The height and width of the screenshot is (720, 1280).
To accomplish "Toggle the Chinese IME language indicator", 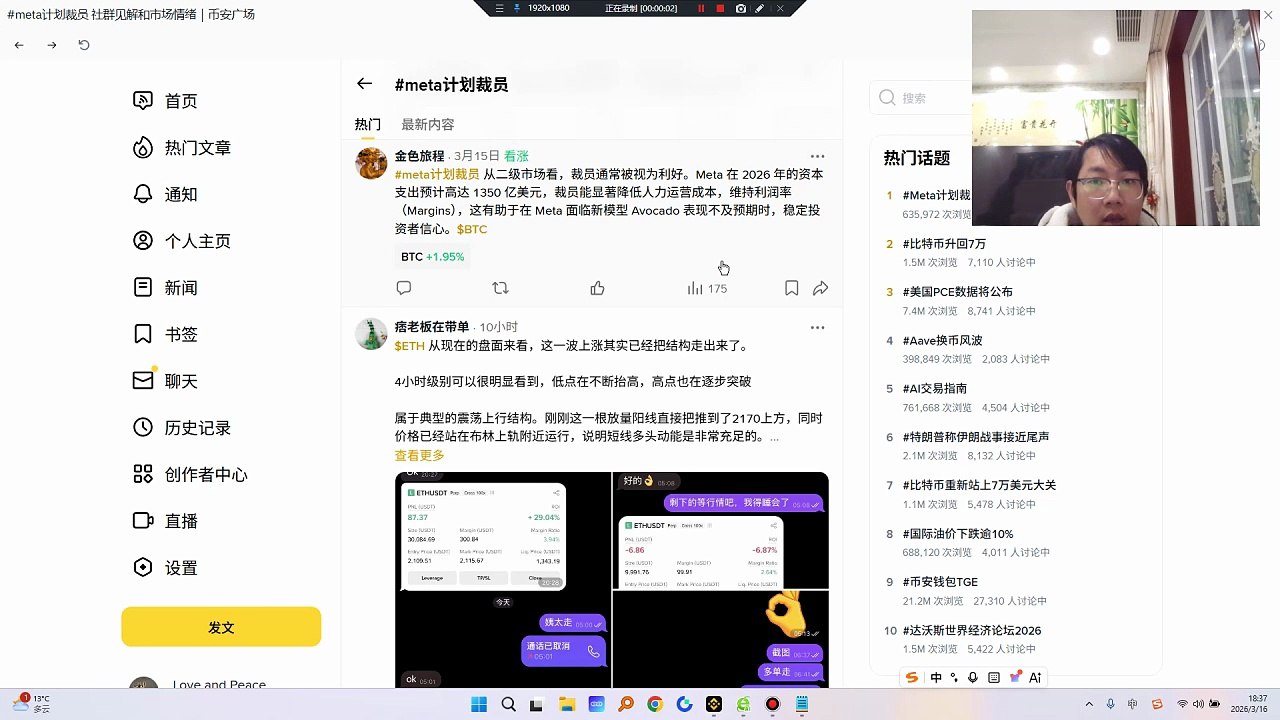I will 1132,704.
